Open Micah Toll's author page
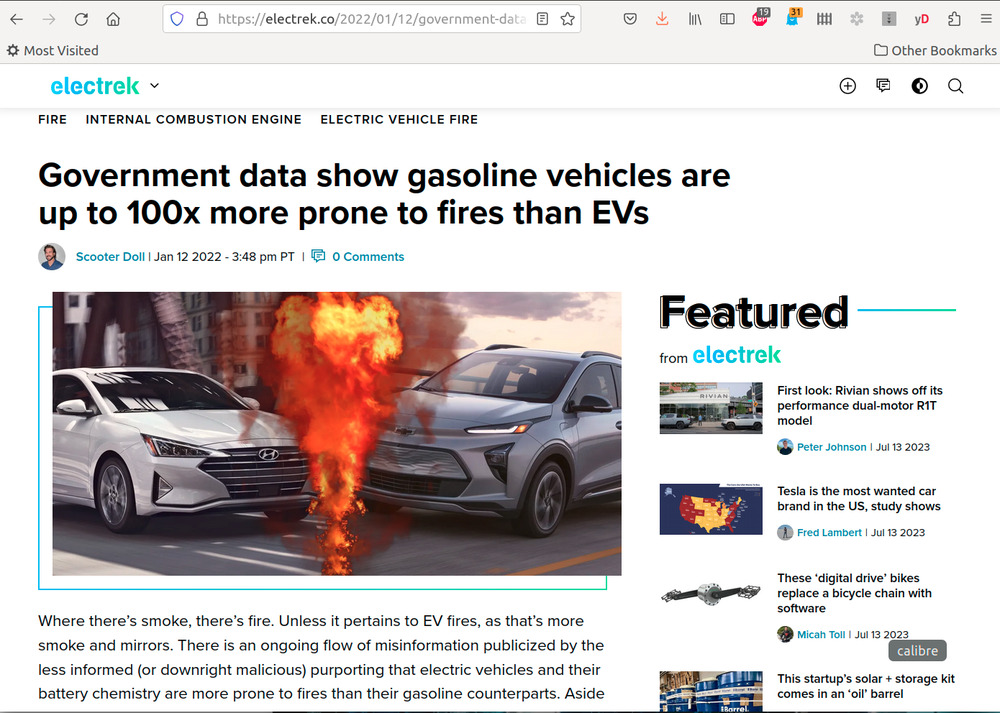 (x=821, y=635)
